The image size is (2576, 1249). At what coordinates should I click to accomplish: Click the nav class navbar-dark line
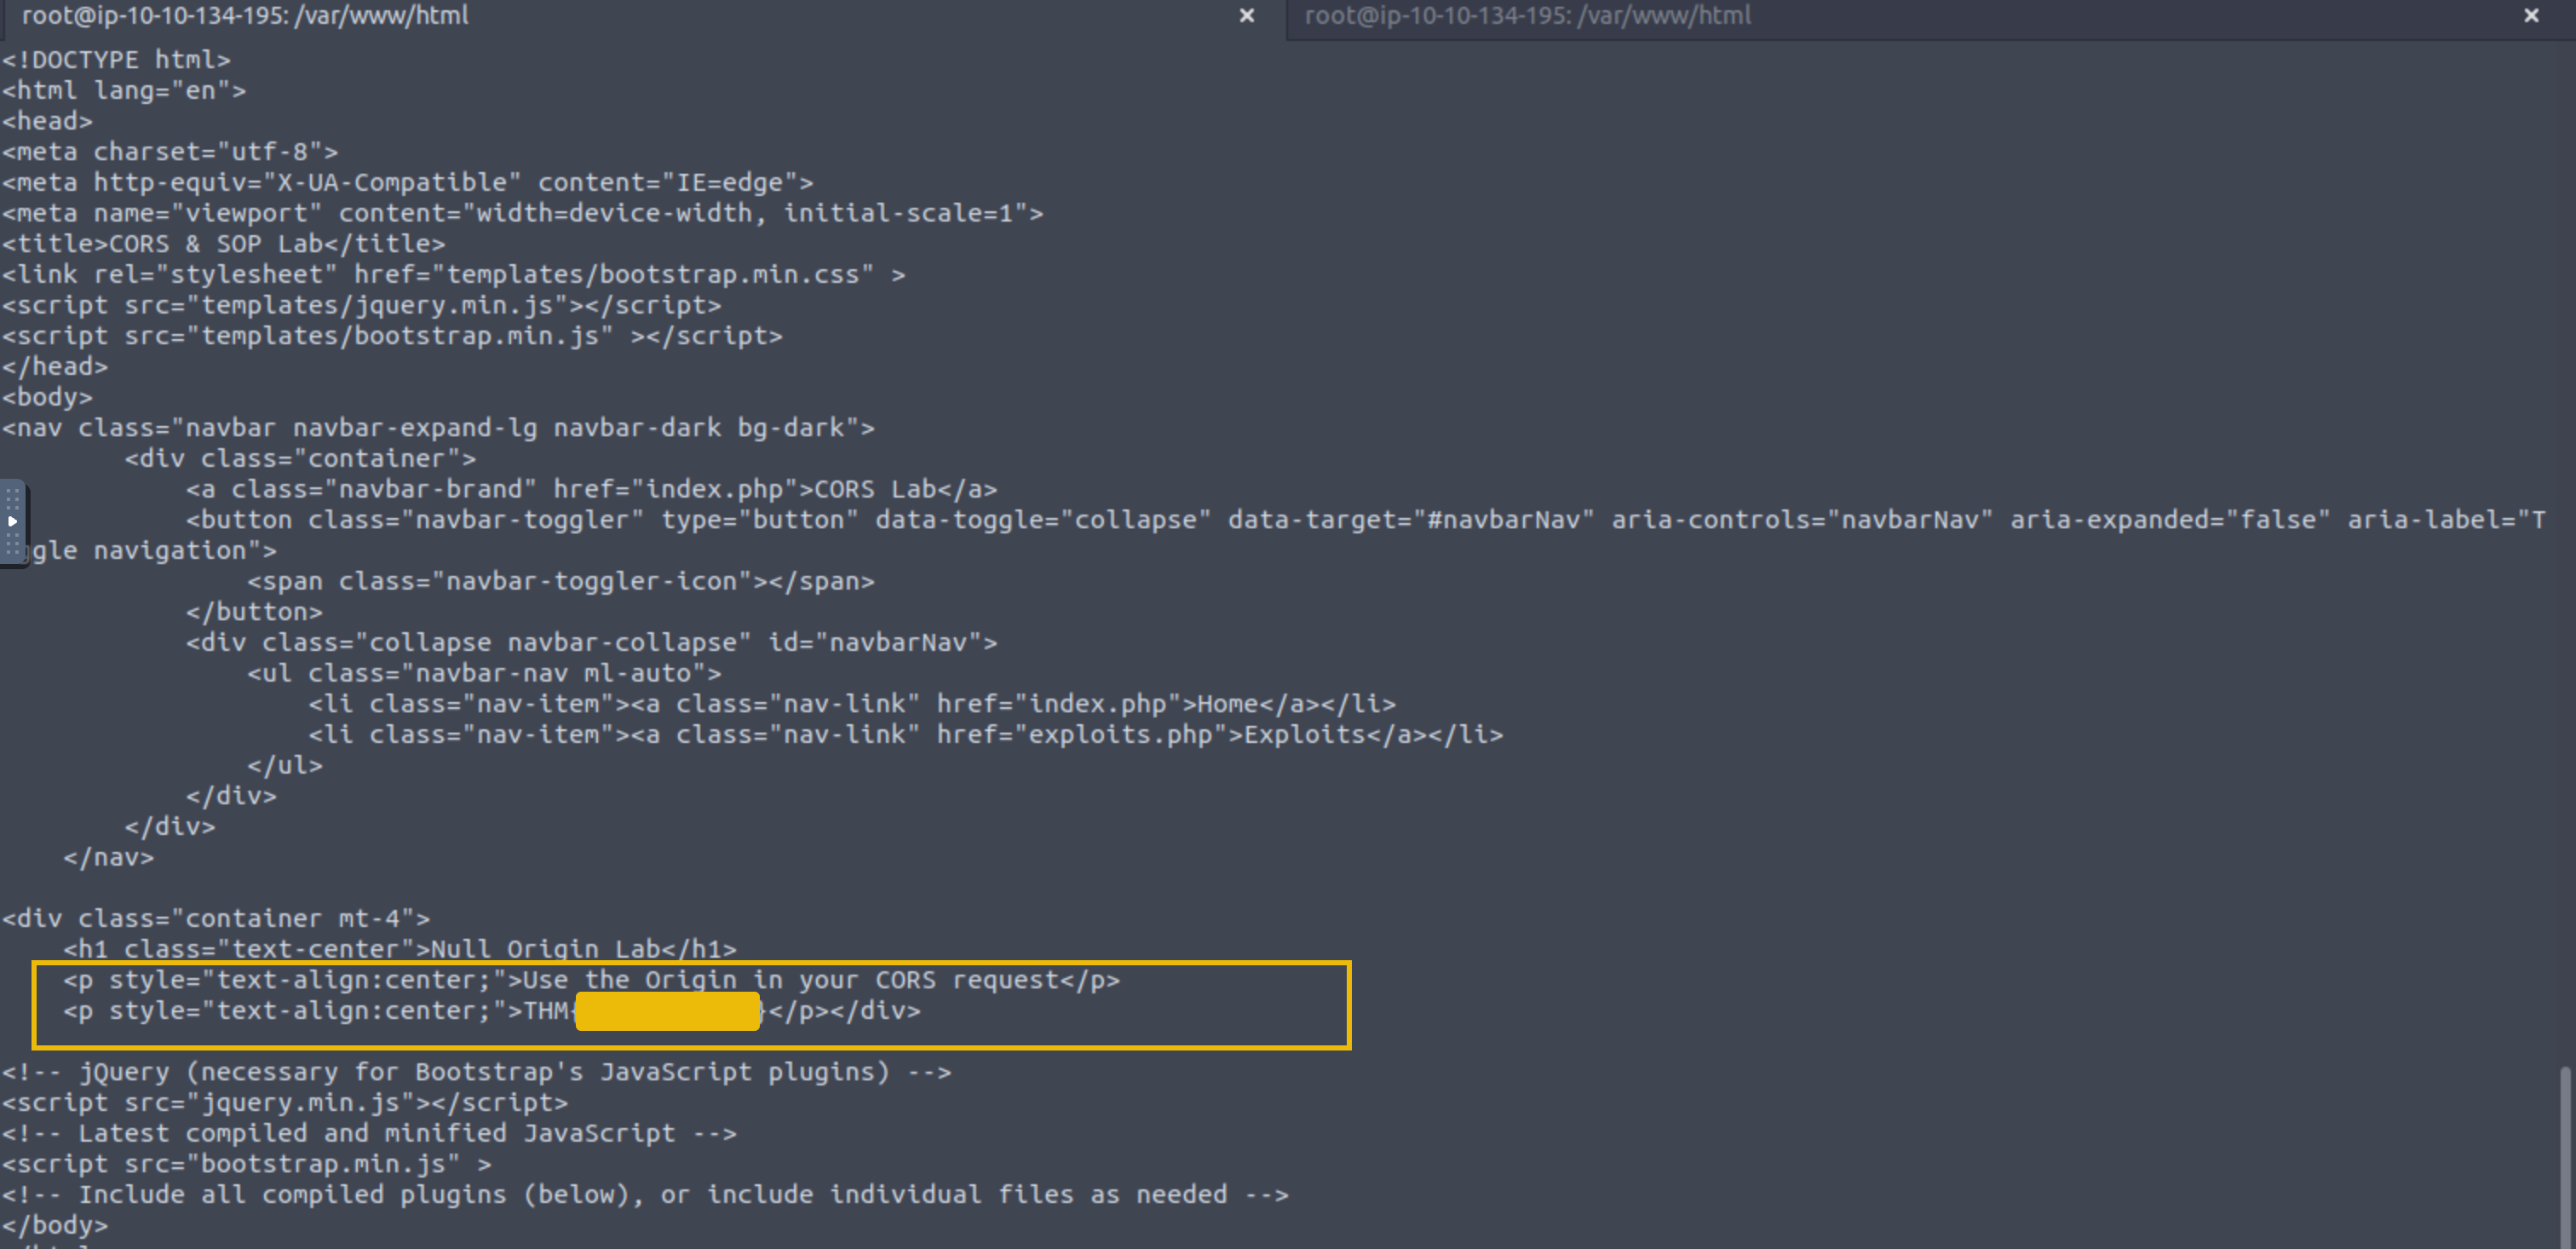point(439,428)
